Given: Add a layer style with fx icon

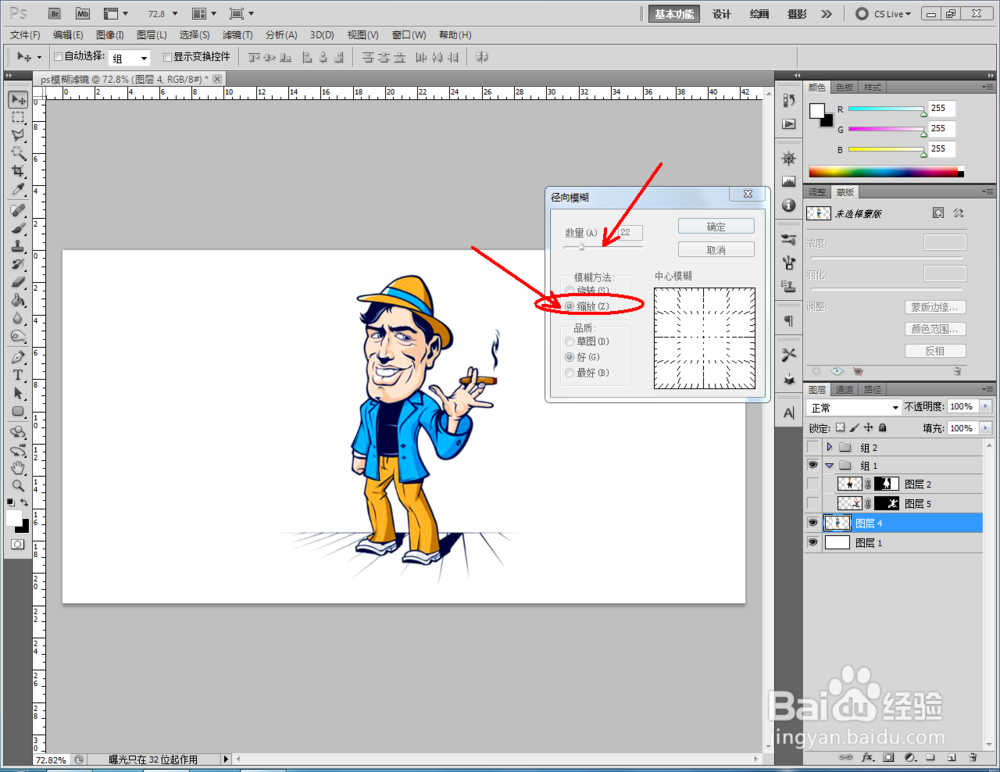Looking at the screenshot, I should pyautogui.click(x=867, y=757).
